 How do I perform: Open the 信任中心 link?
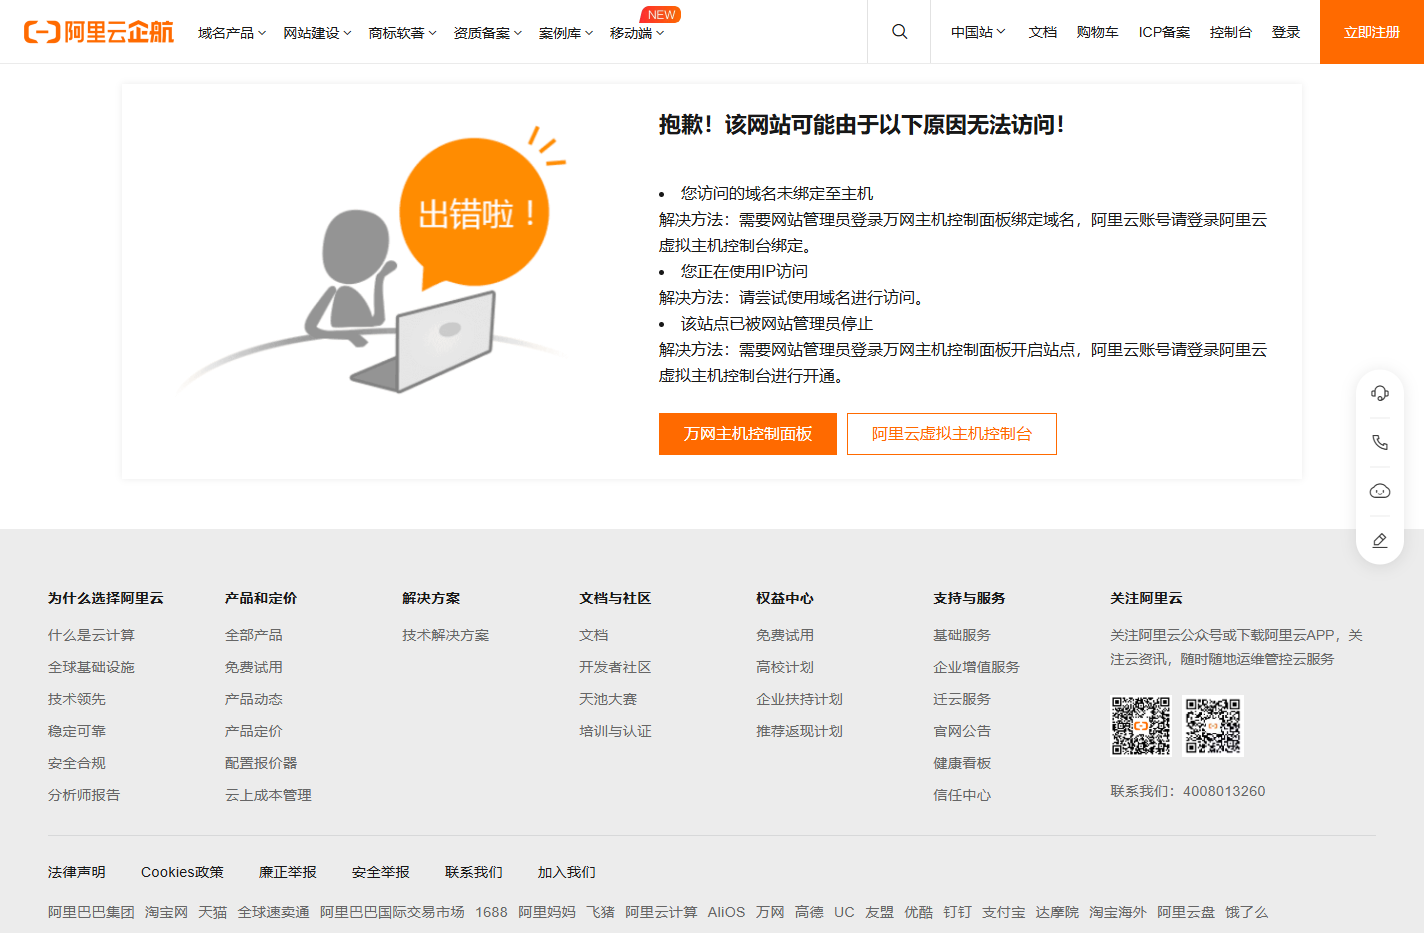[962, 795]
